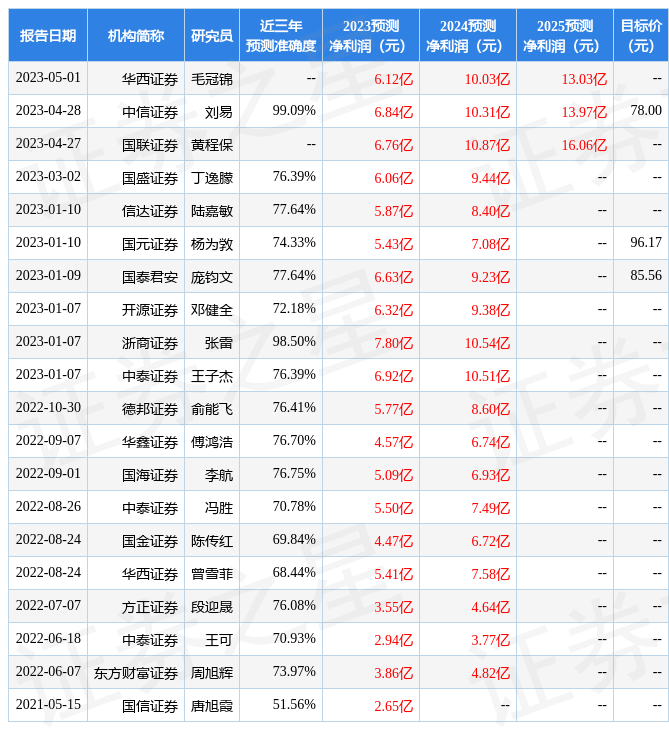Click the date 2023-01-09
Image resolution: width=669 pixels, height=730 pixels.
(x=48, y=276)
